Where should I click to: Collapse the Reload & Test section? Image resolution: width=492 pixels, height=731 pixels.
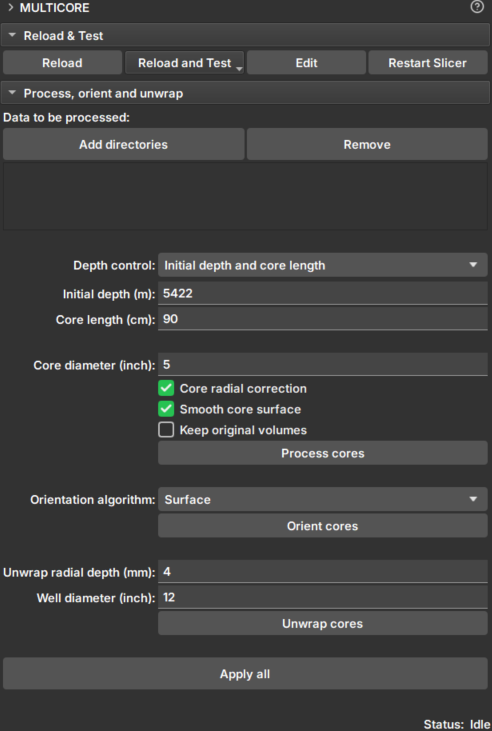pyautogui.click(x=13, y=35)
